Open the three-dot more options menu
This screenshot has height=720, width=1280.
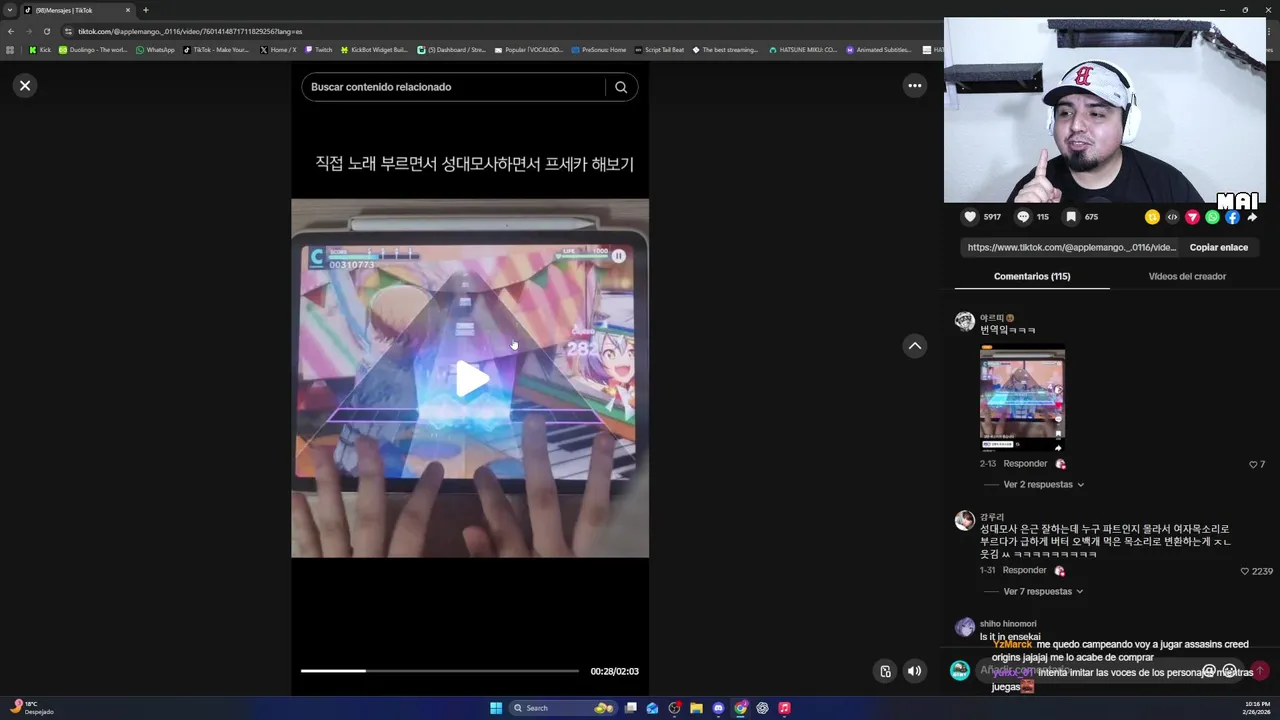pos(914,86)
